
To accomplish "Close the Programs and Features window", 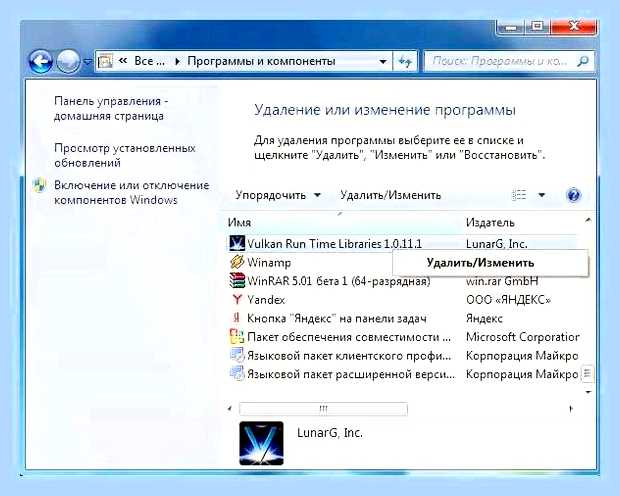I will click(x=574, y=27).
